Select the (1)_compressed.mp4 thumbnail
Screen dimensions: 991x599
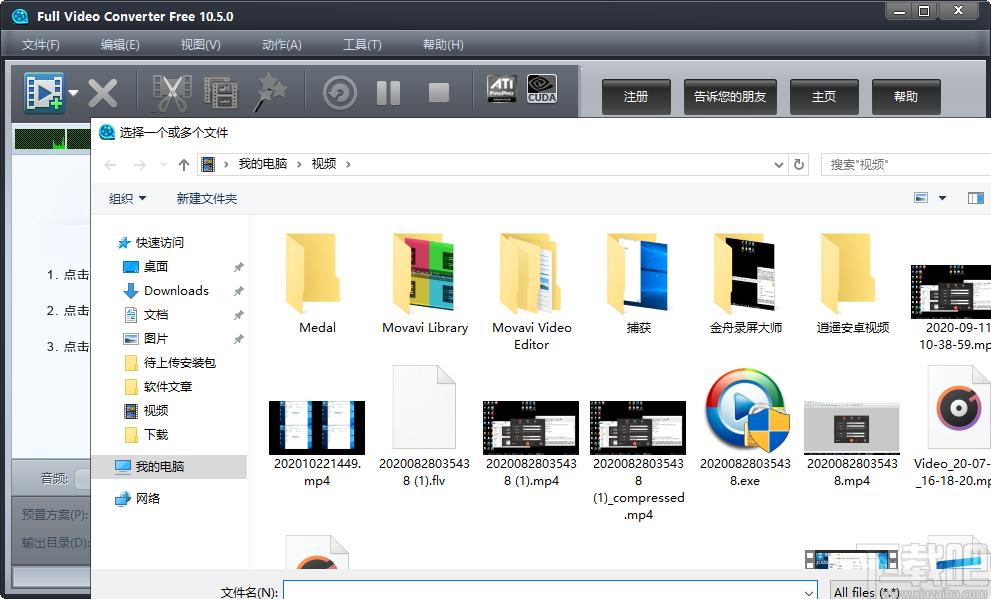pos(638,428)
